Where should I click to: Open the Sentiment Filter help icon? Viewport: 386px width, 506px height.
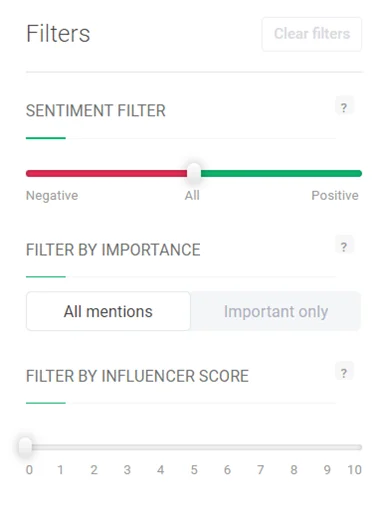coord(344,107)
